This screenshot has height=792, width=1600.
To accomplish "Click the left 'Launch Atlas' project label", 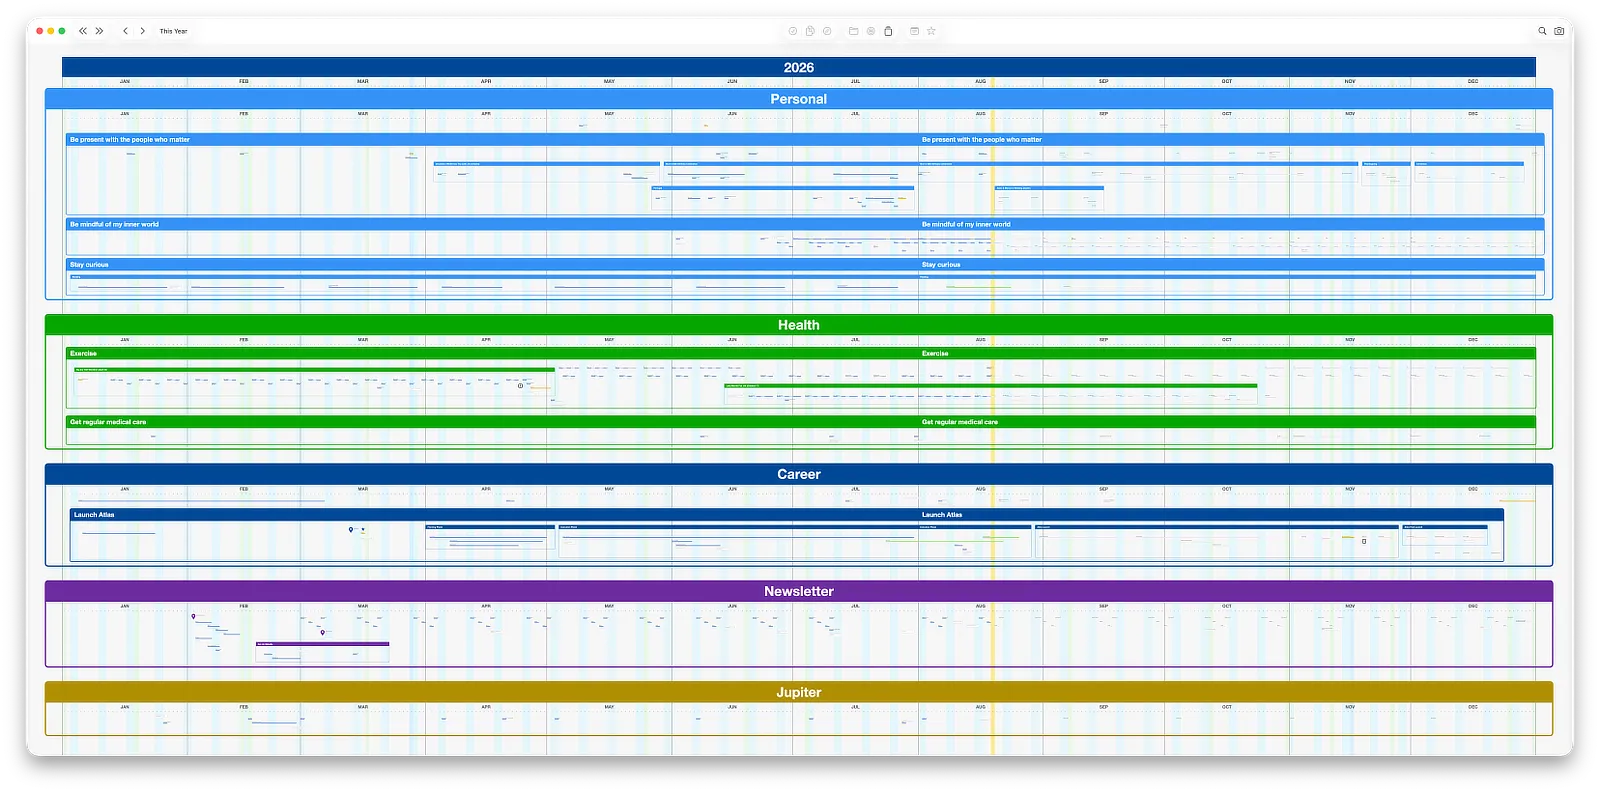I will coord(94,515).
